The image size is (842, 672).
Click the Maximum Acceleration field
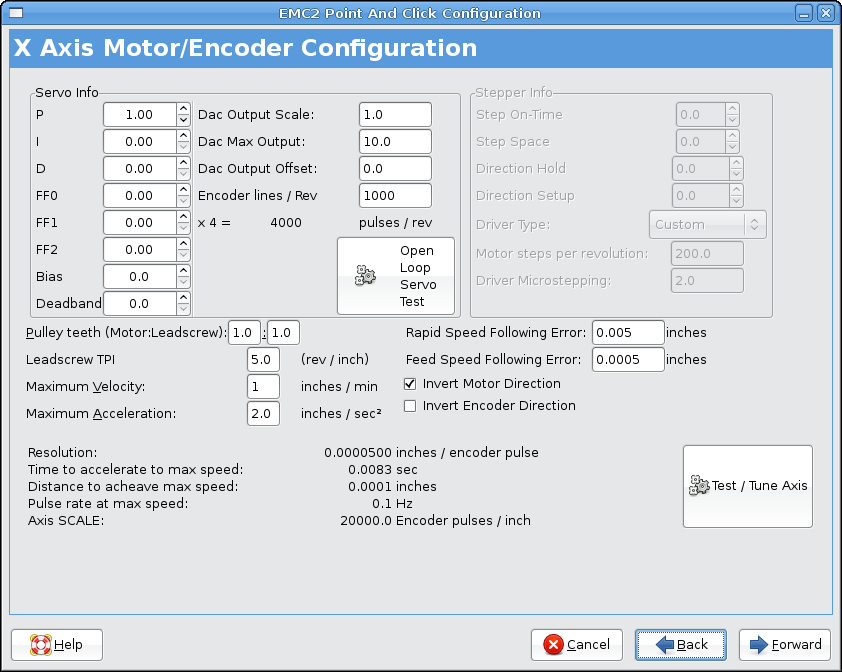263,414
